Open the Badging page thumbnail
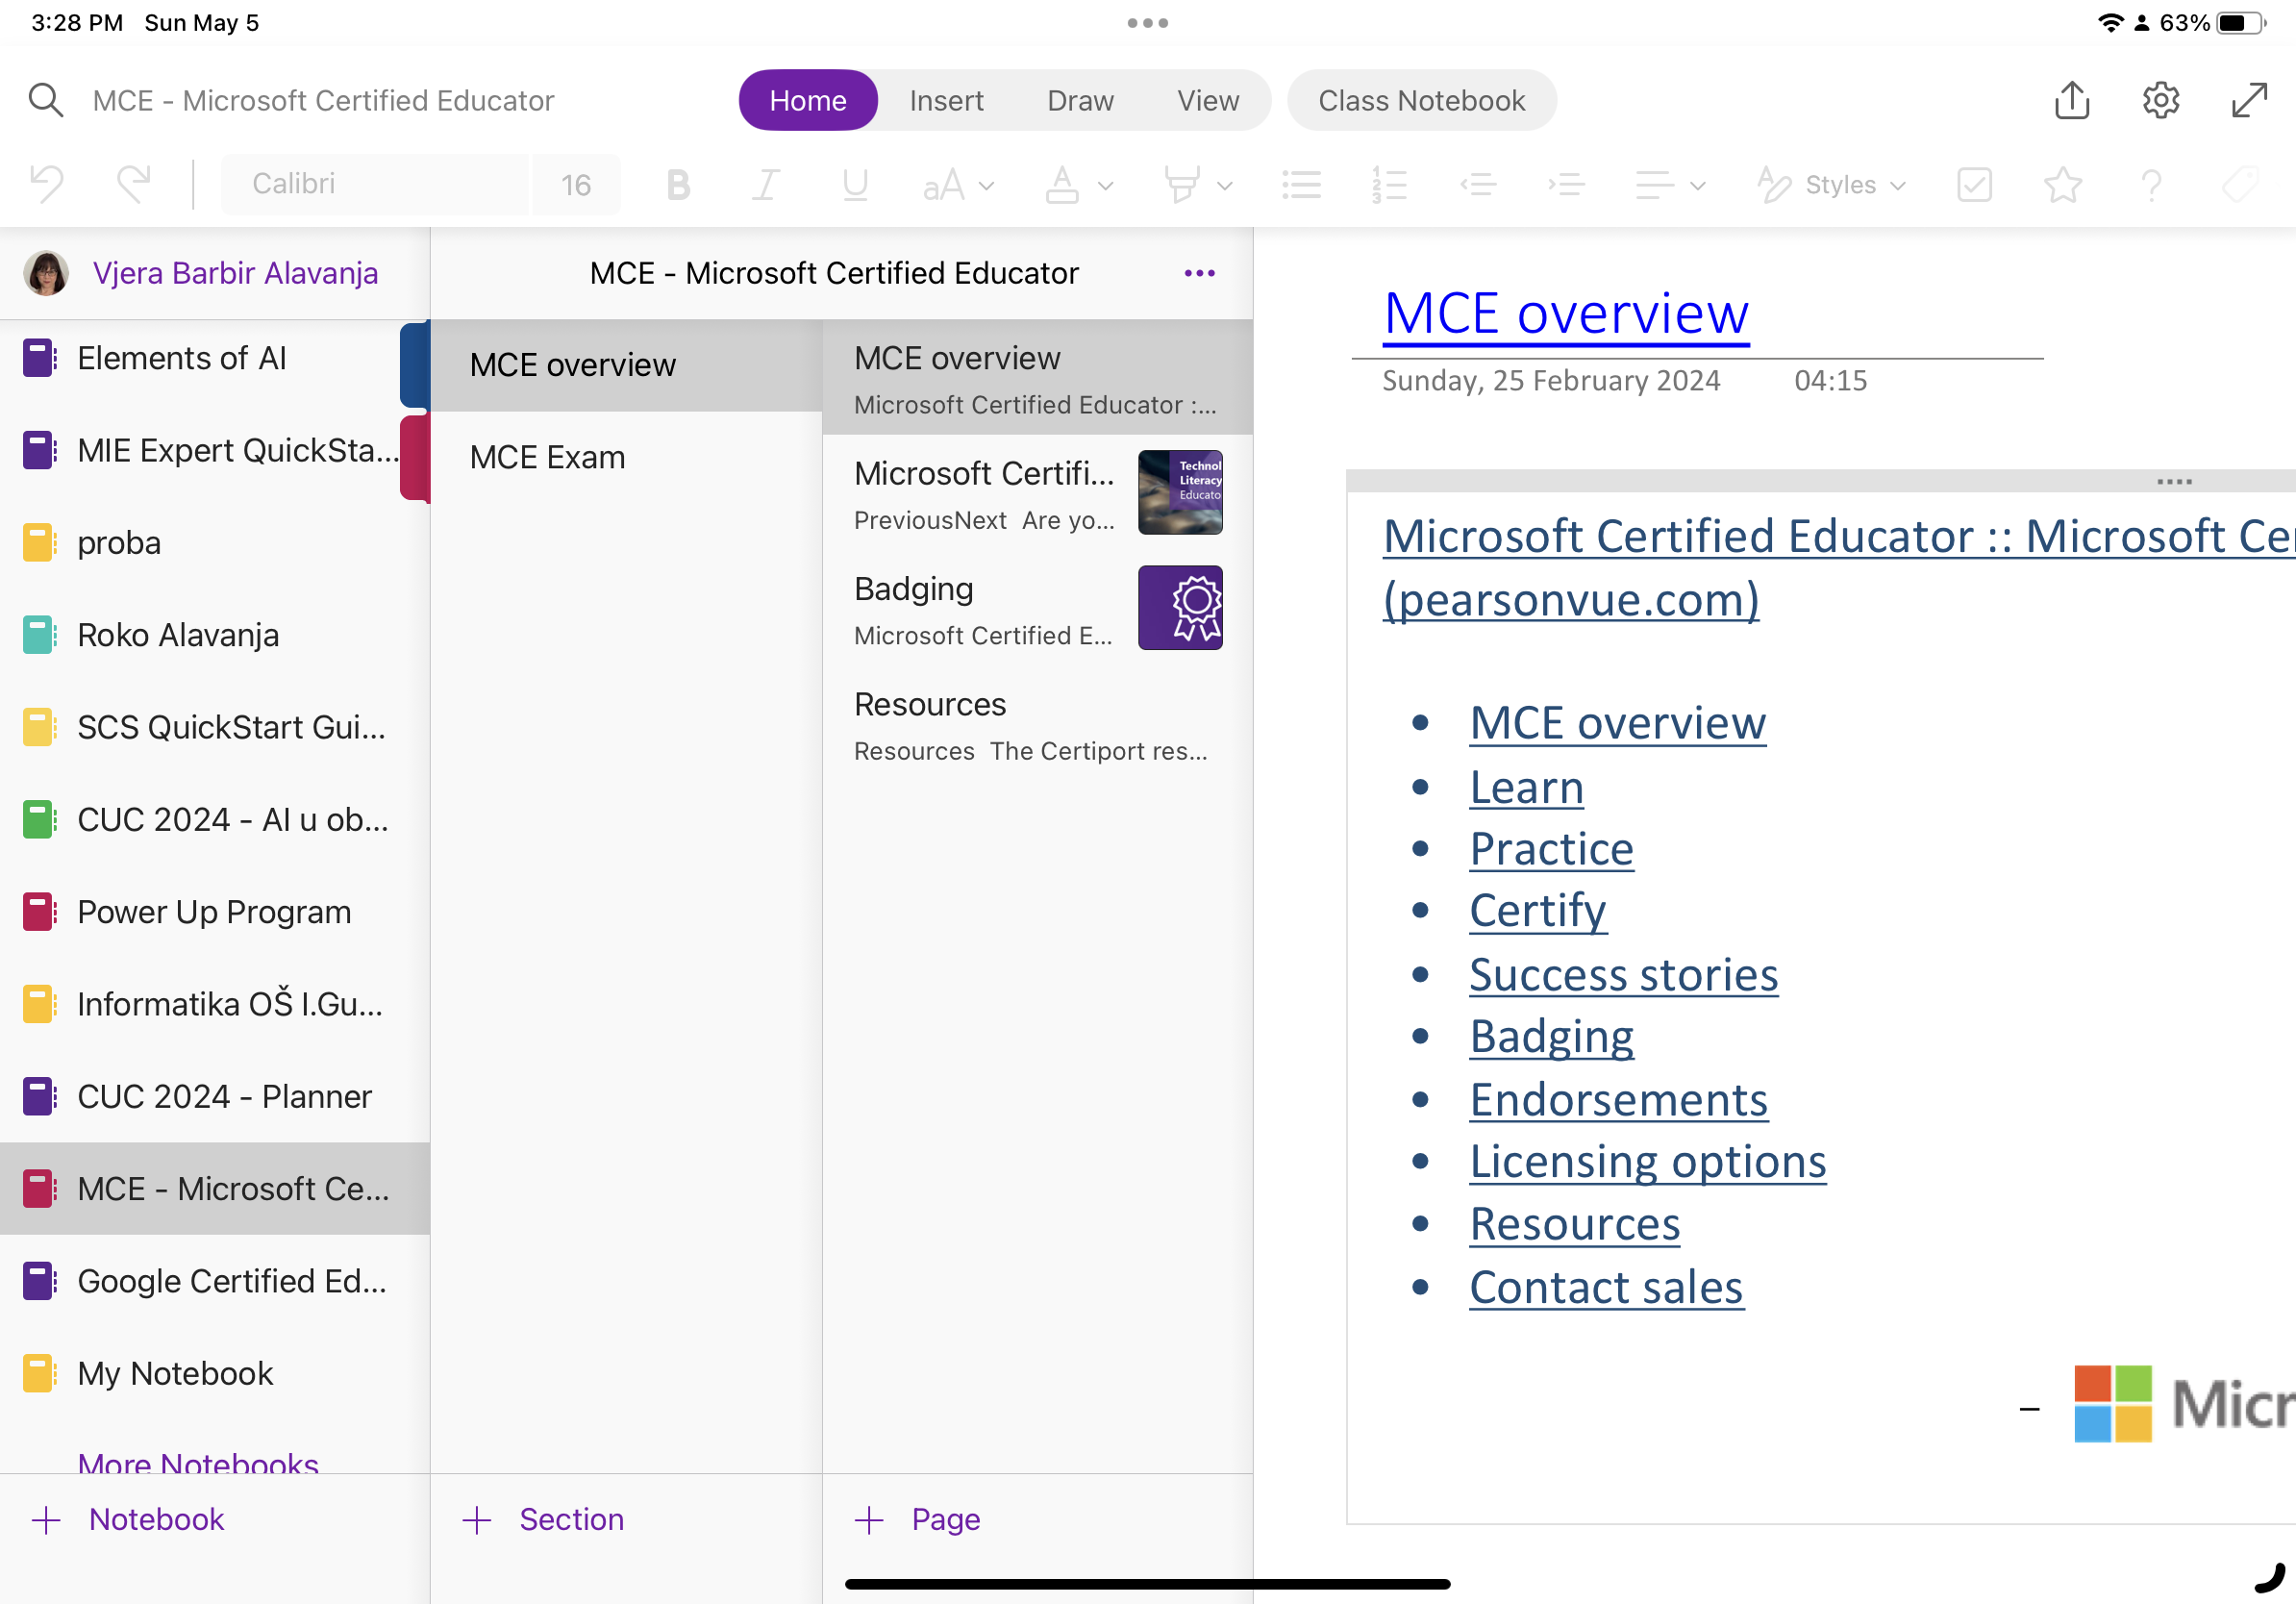This screenshot has height=1604, width=2296. (1180, 608)
